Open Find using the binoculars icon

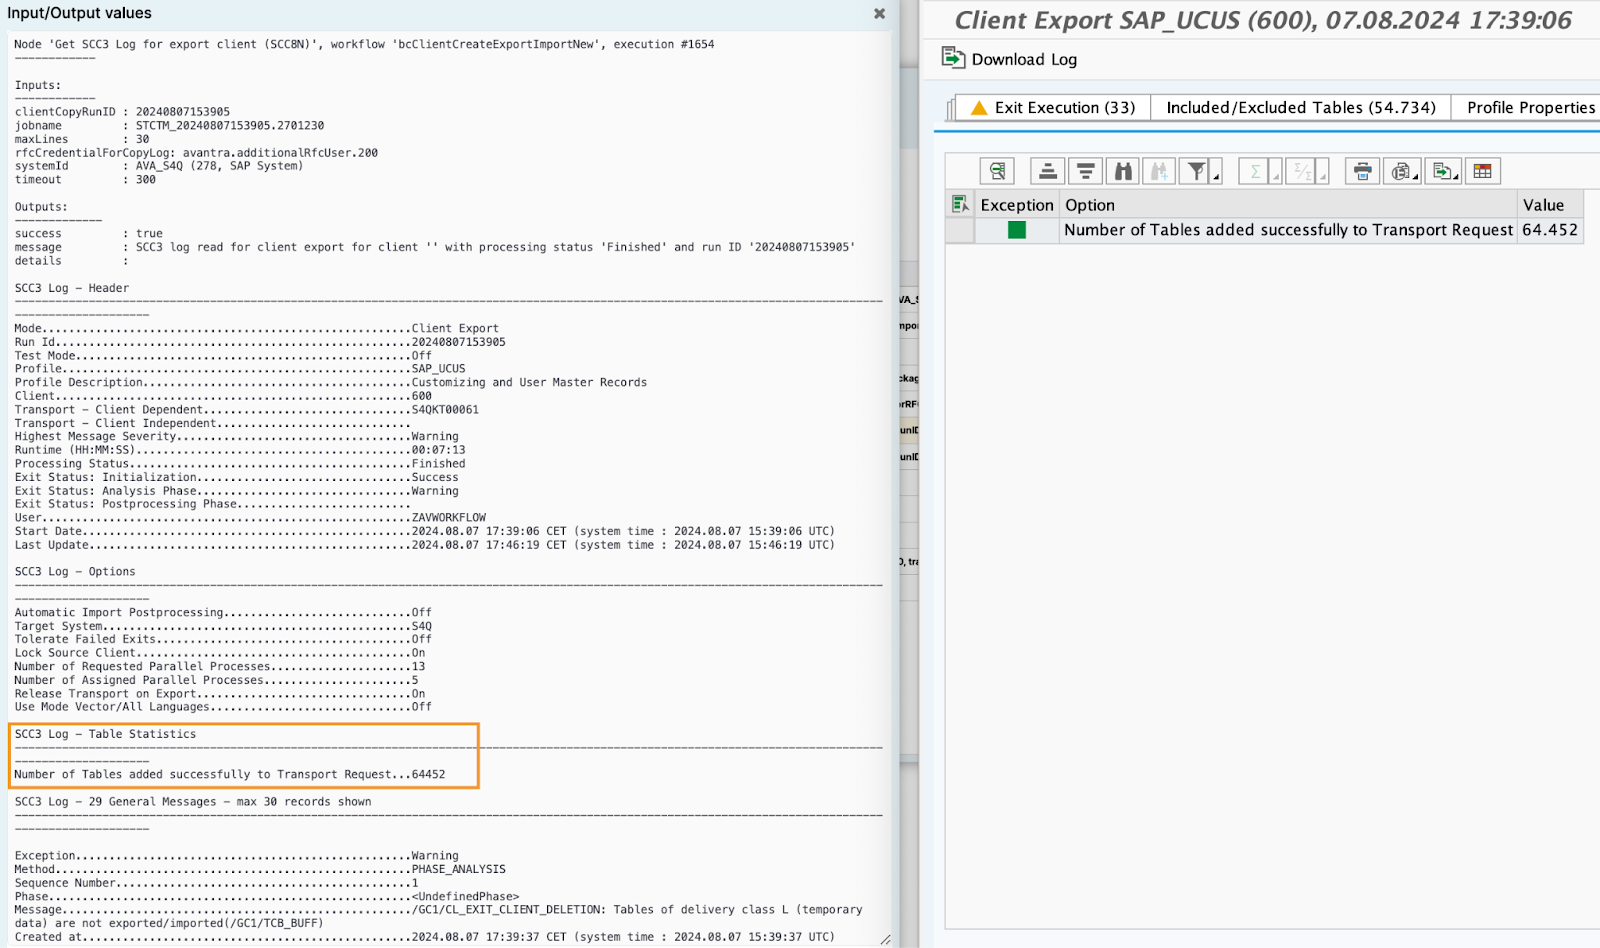(1122, 170)
